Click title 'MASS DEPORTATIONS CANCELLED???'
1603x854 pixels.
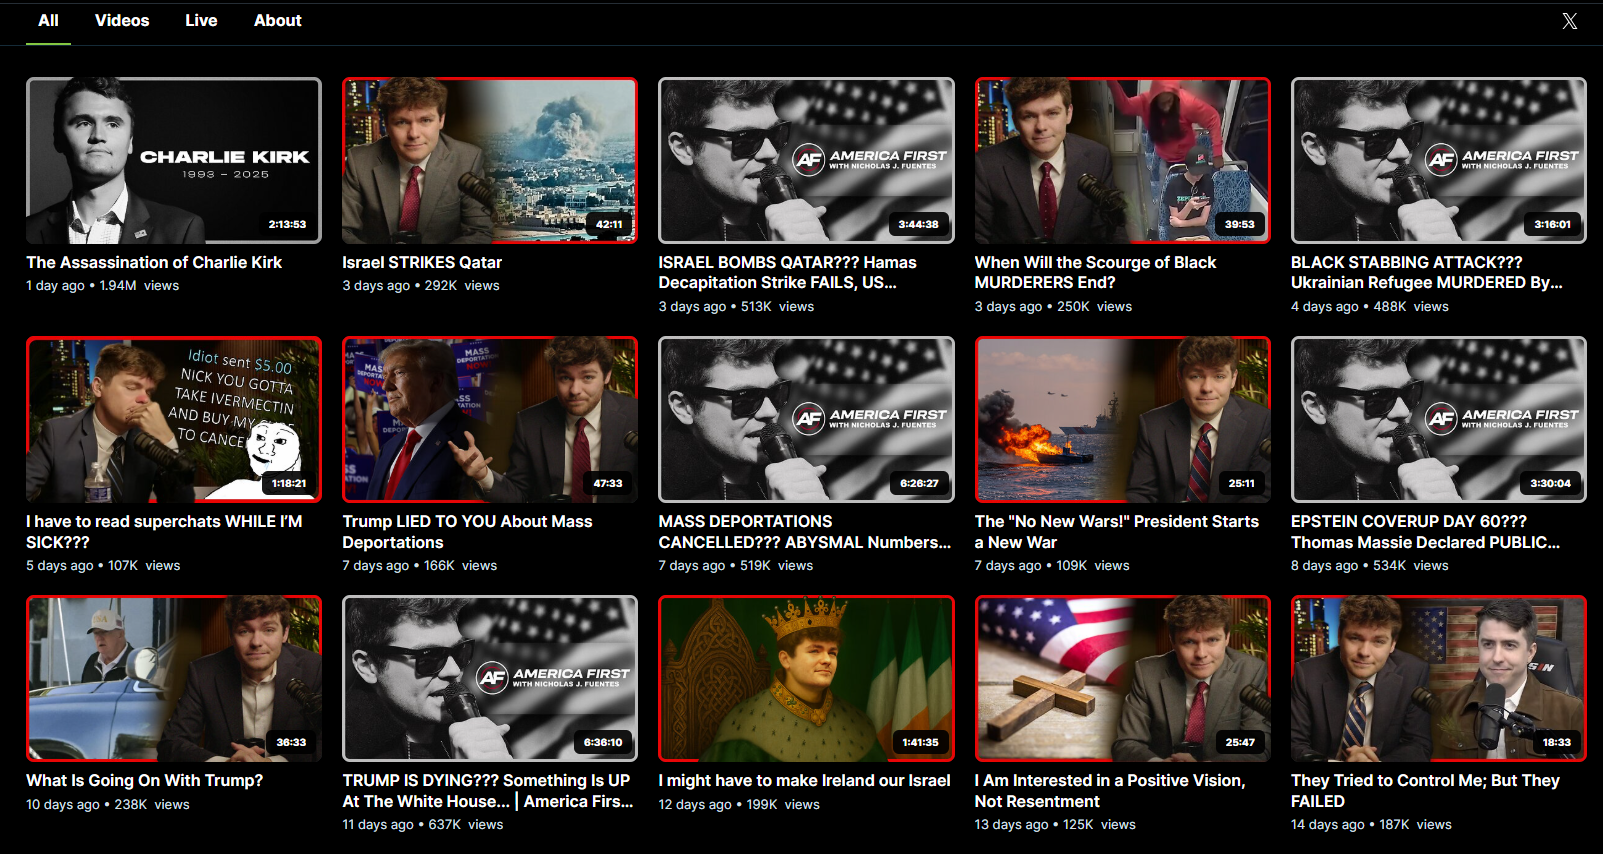tap(805, 531)
